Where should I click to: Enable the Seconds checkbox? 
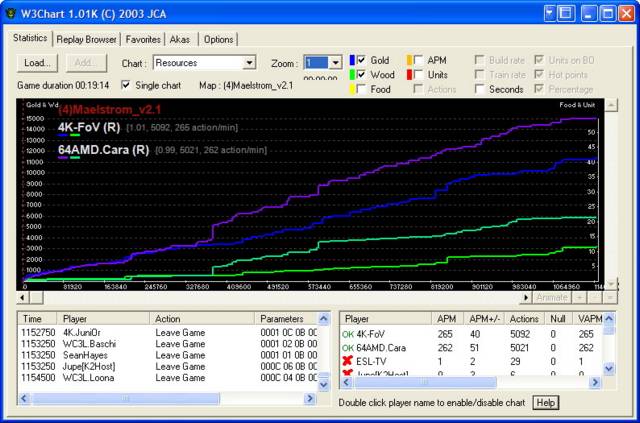point(480,89)
